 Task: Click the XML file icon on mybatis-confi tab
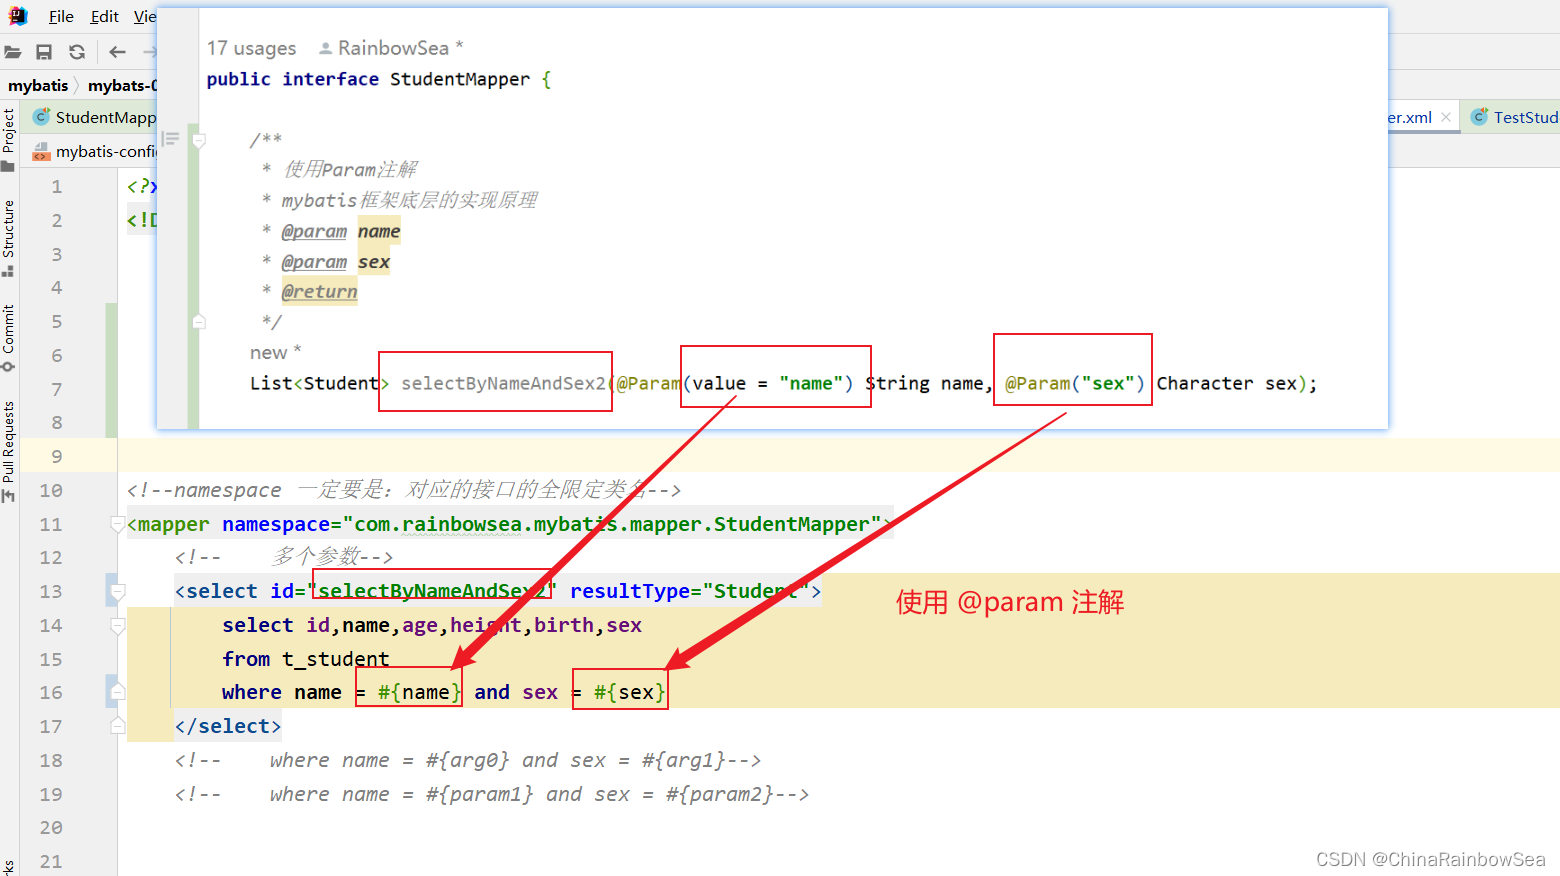pos(41,151)
